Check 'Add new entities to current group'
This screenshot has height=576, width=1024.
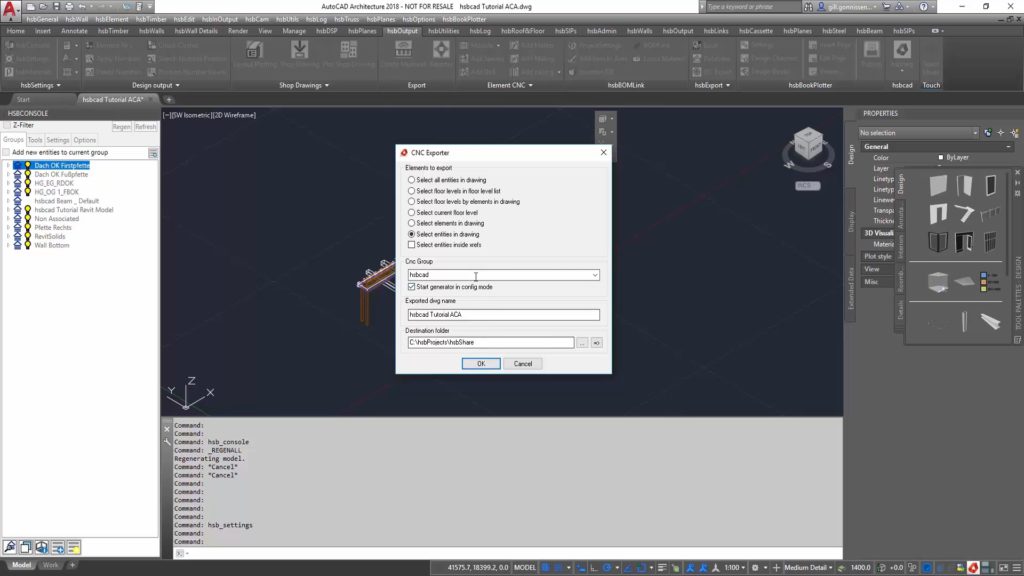[7, 152]
